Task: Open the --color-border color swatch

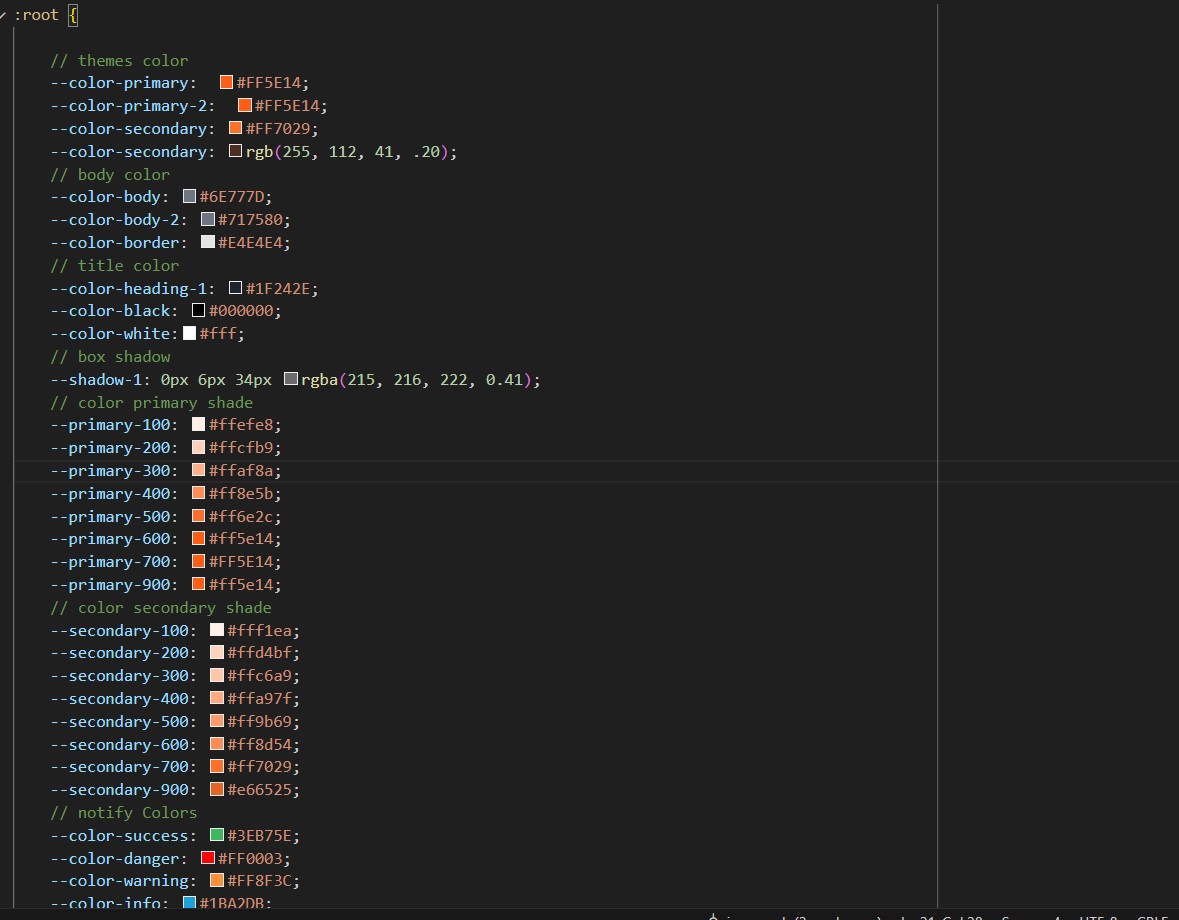Action: 207,241
